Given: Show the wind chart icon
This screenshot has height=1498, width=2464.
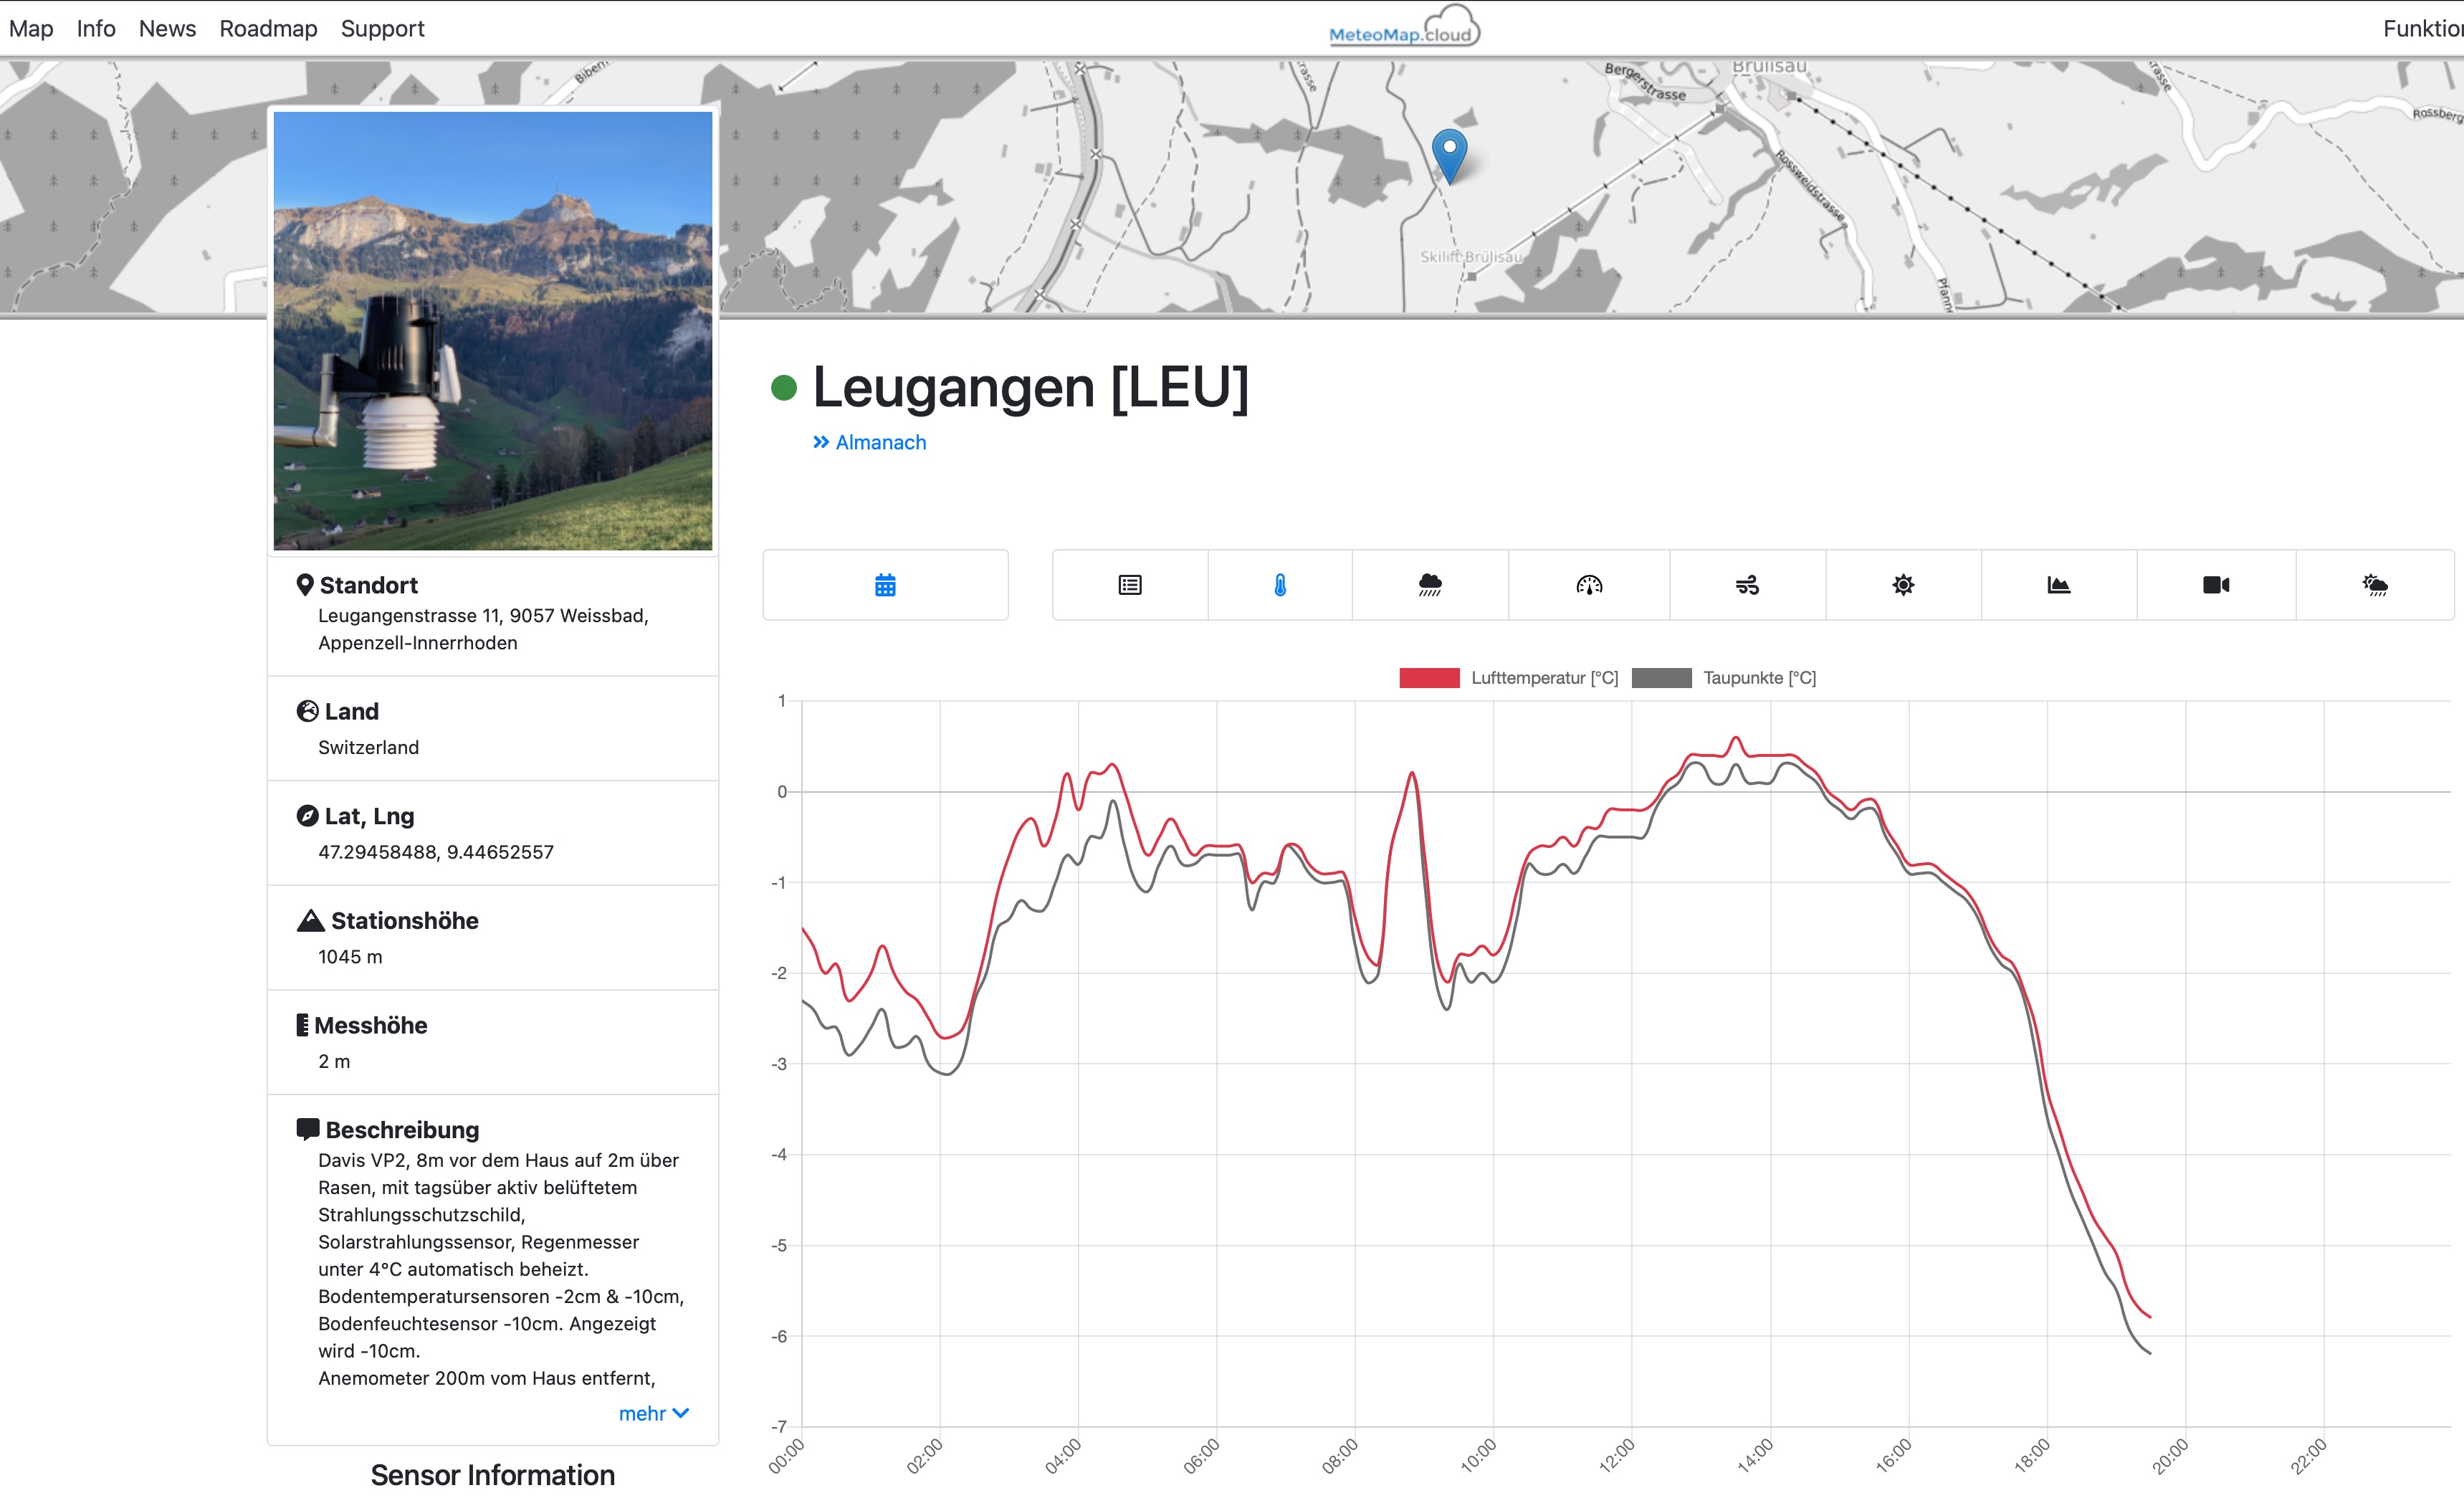Looking at the screenshot, I should point(1747,585).
